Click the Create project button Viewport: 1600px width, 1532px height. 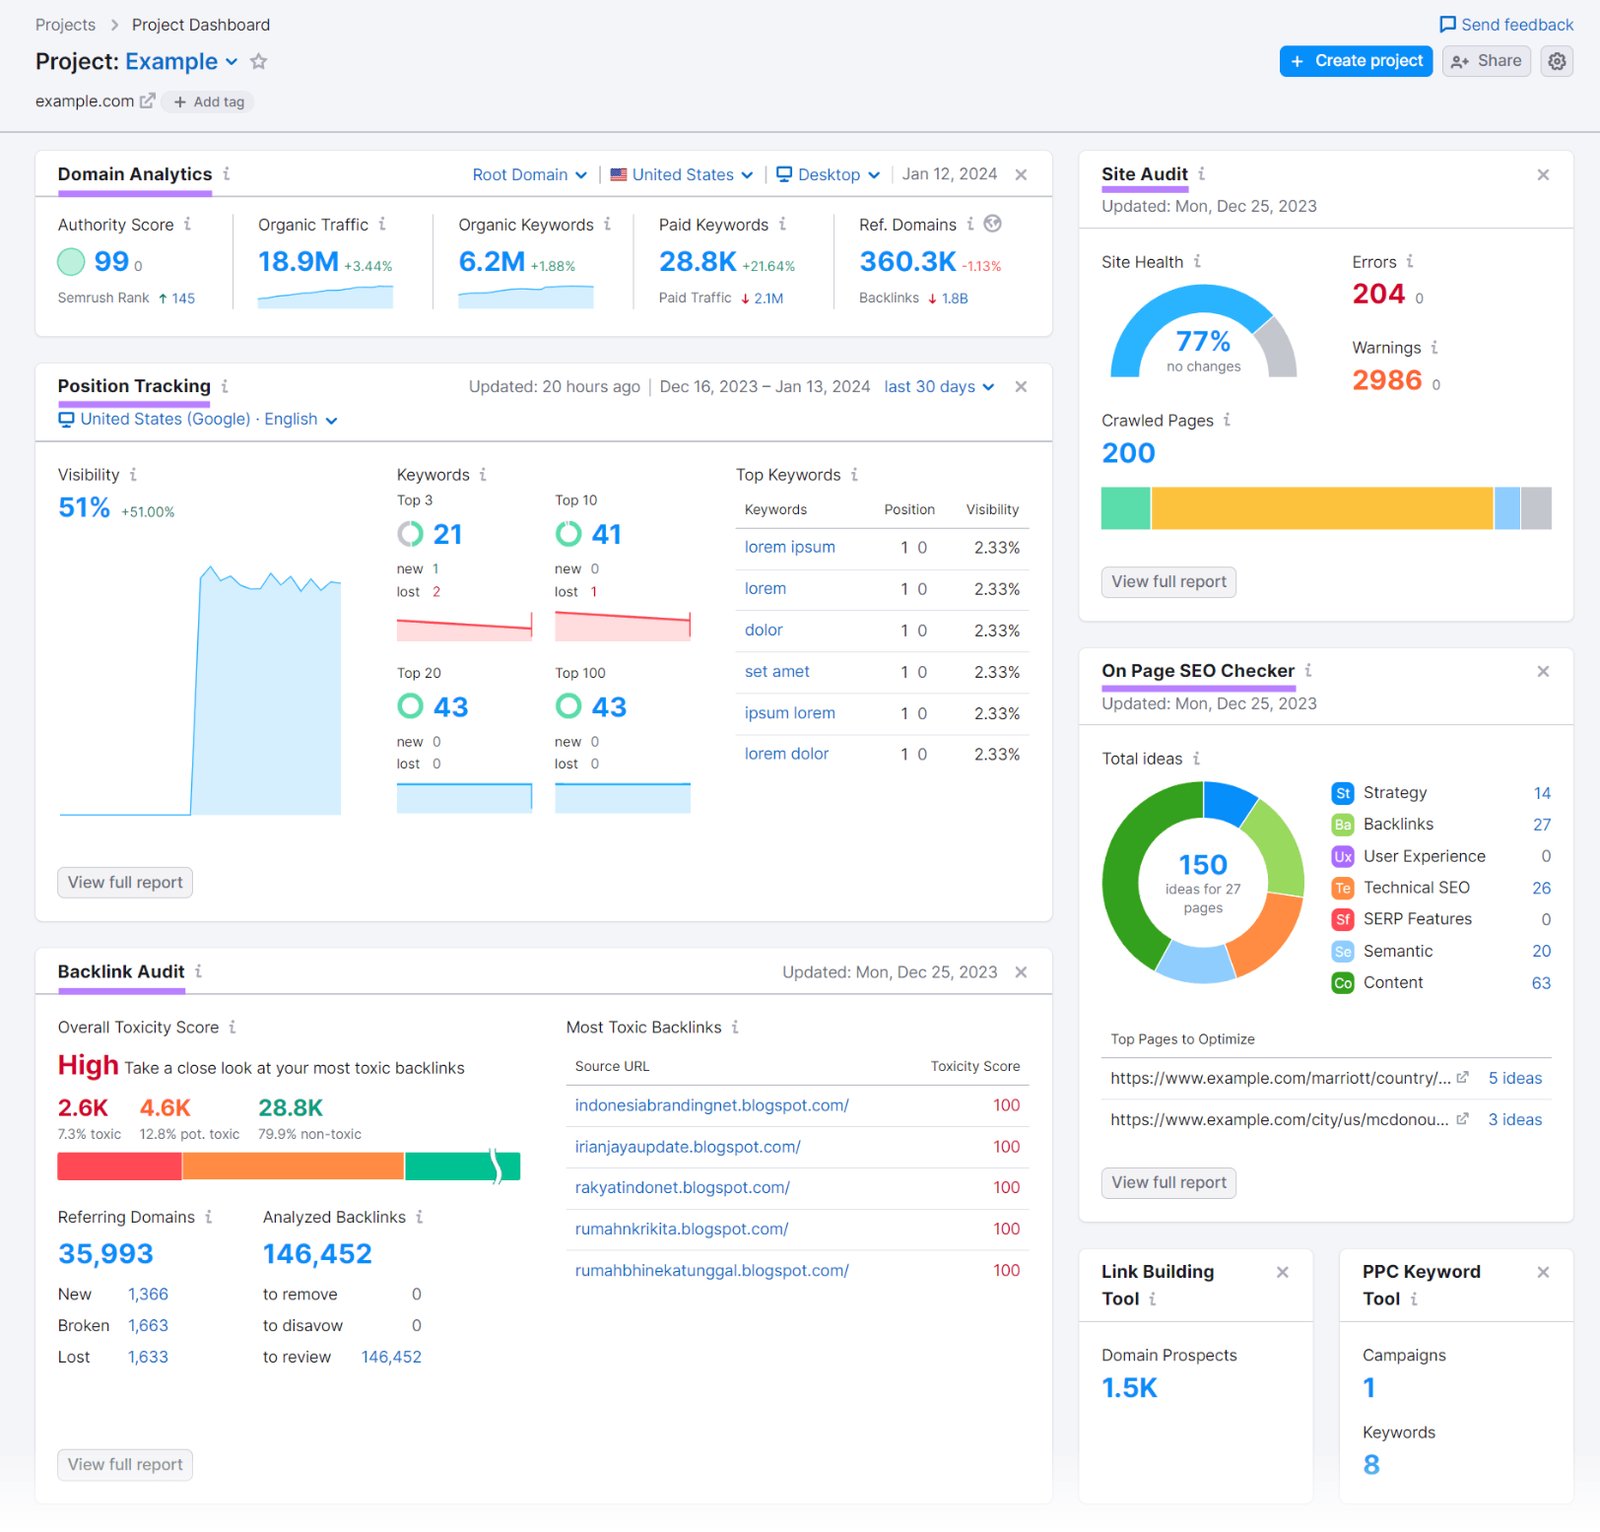(x=1355, y=61)
